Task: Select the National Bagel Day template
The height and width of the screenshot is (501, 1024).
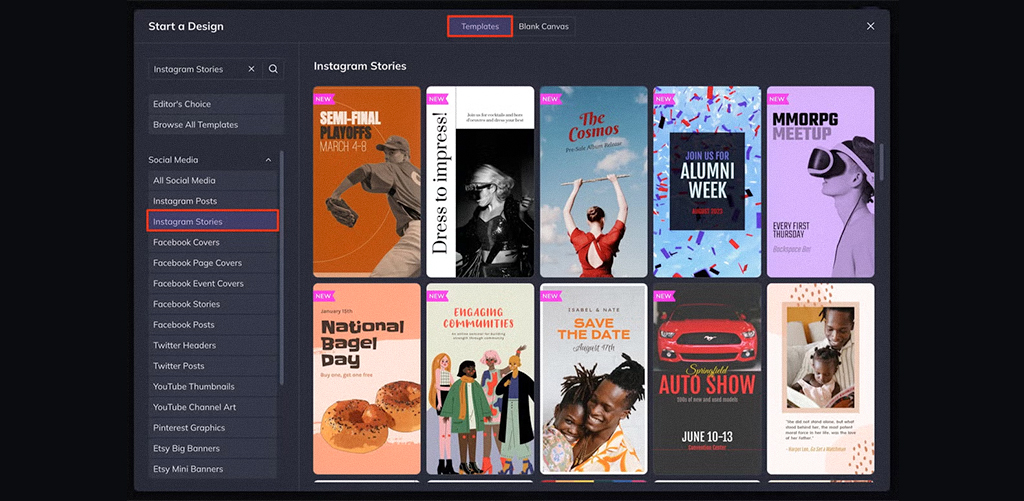Action: point(366,378)
